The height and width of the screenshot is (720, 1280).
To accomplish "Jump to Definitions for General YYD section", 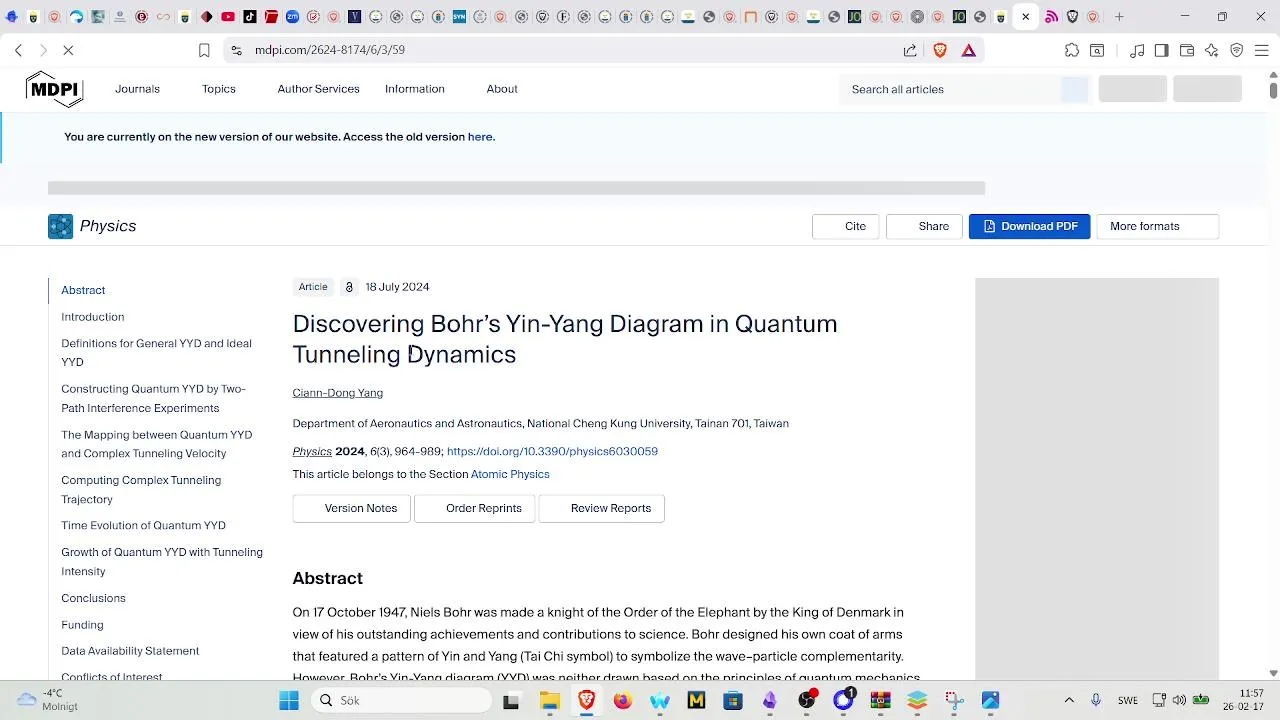I will (156, 352).
